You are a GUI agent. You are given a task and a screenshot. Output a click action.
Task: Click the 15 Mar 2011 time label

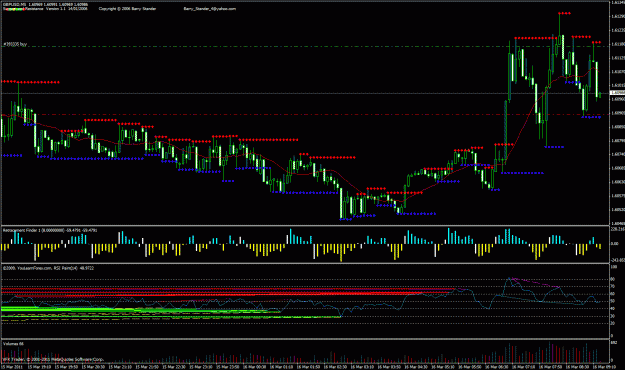pyautogui.click(x=12, y=367)
